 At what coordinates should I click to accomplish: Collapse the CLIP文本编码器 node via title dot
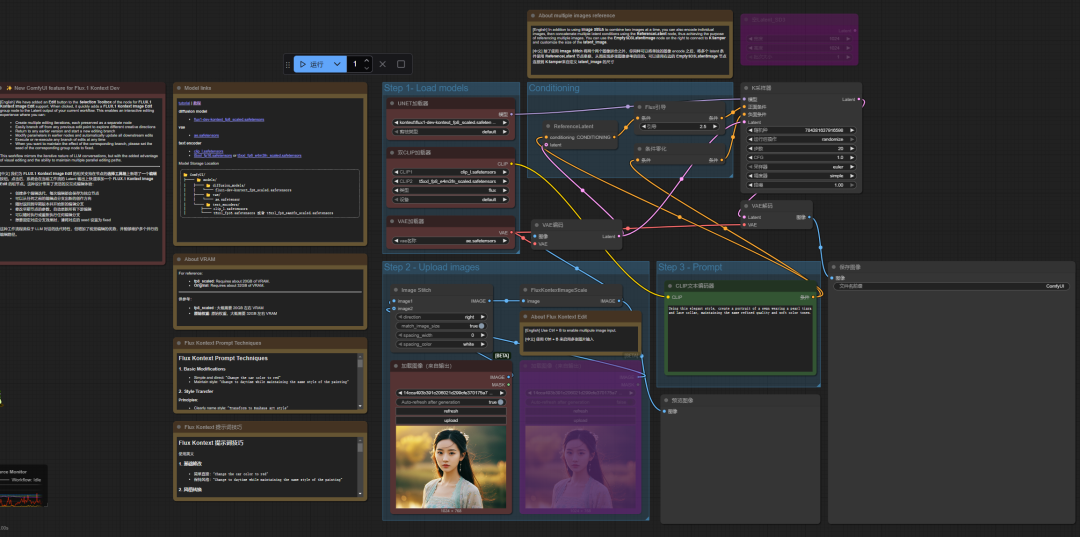(670, 285)
